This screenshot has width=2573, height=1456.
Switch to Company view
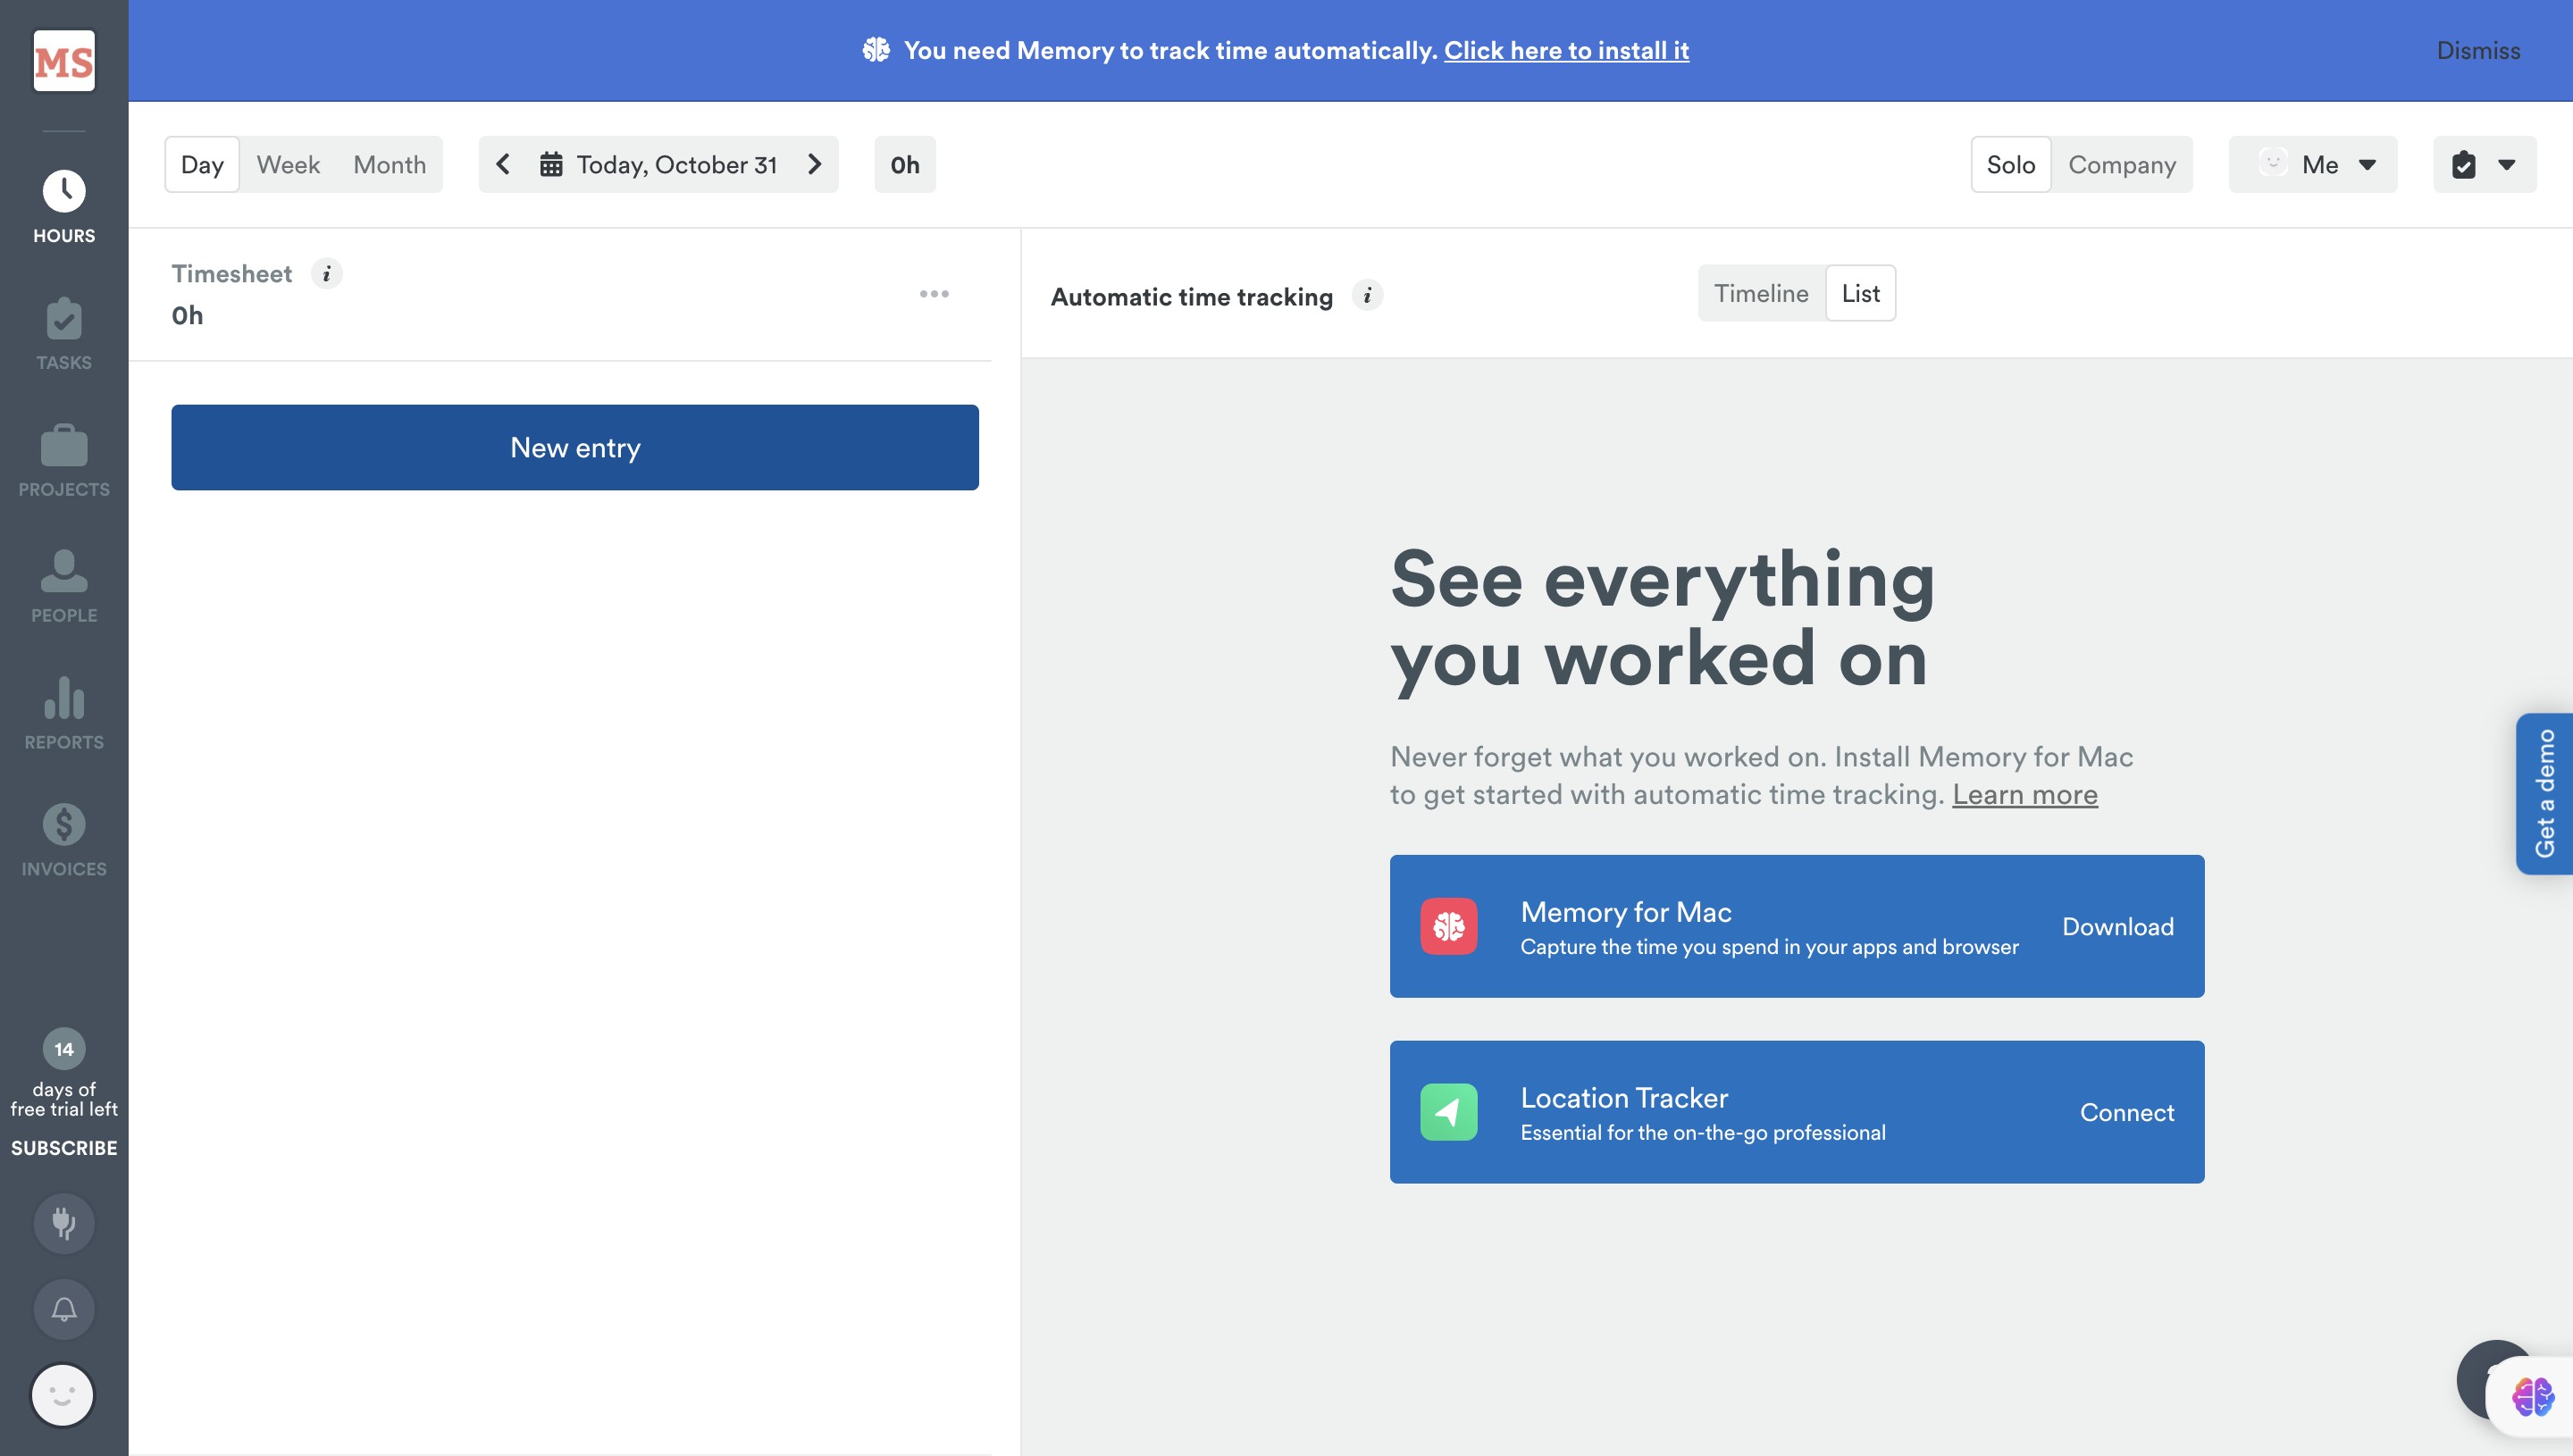[x=2121, y=165]
